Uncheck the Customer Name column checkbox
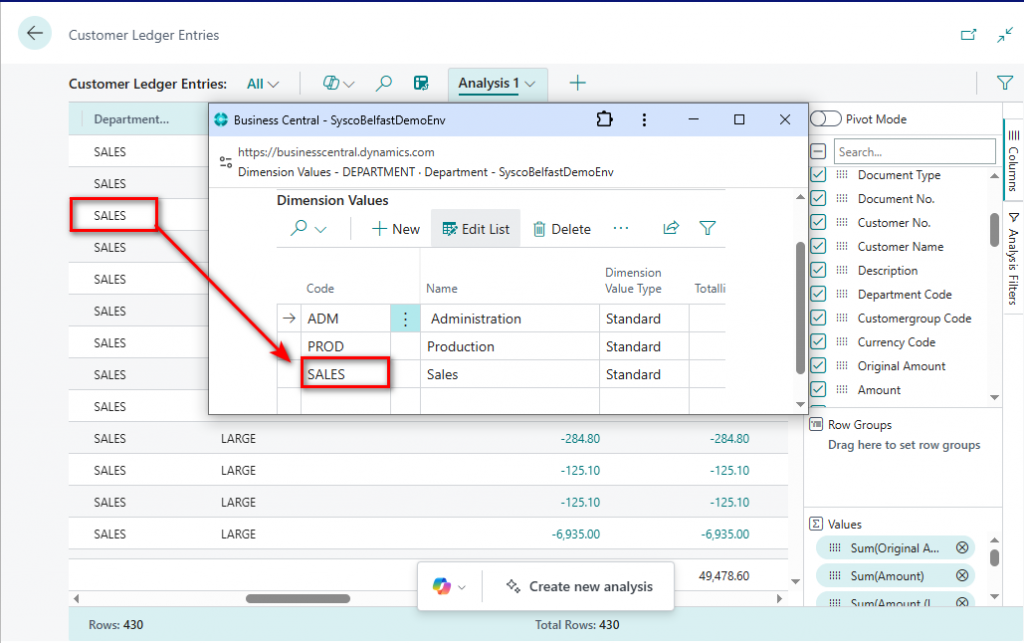This screenshot has height=643, width=1024. point(818,247)
